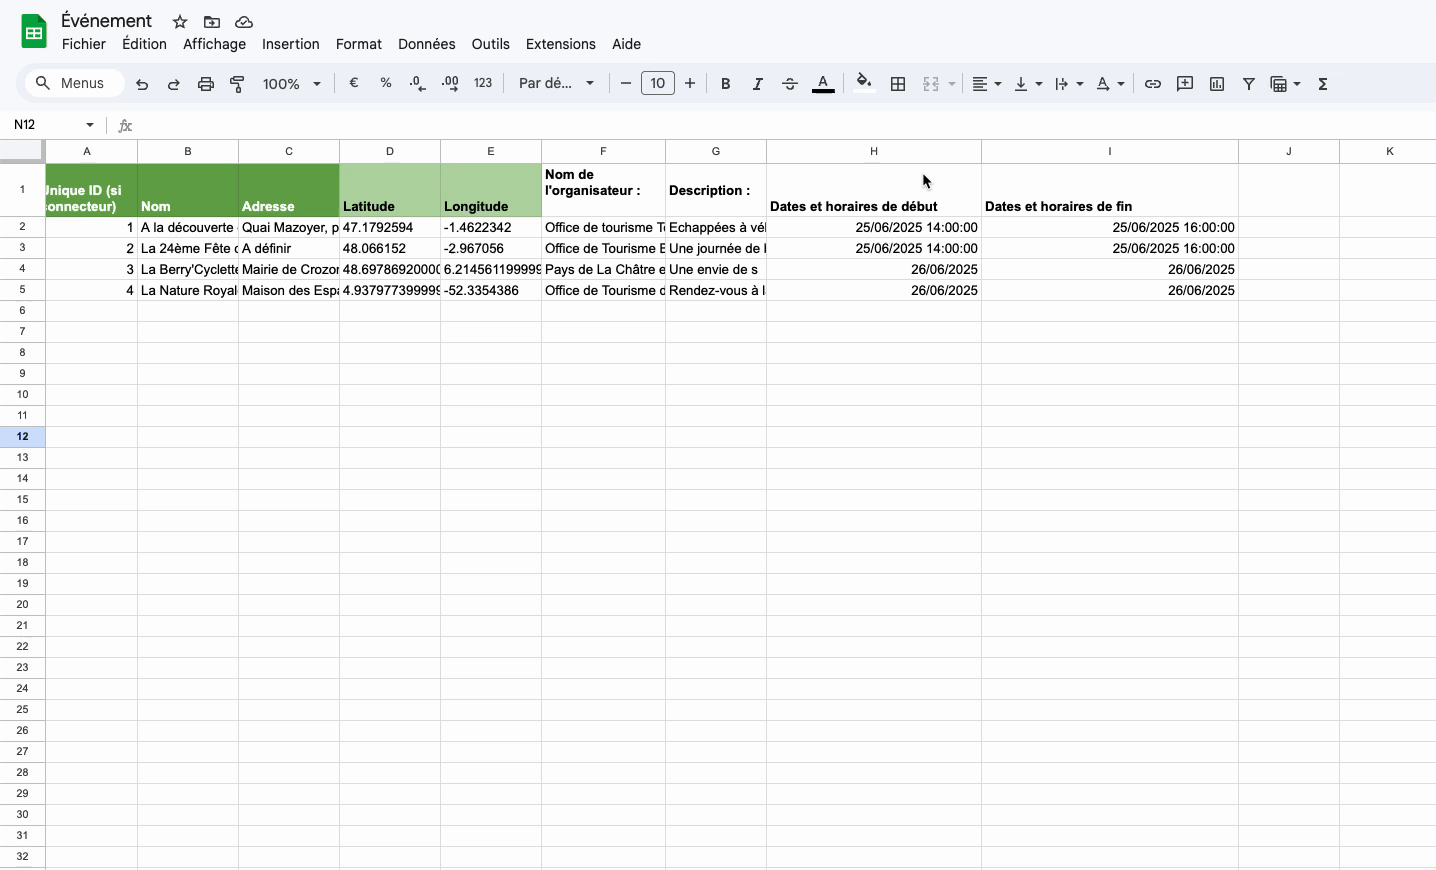Select cell with latitude 47.1792594
This screenshot has width=1436, height=870.
(390, 227)
